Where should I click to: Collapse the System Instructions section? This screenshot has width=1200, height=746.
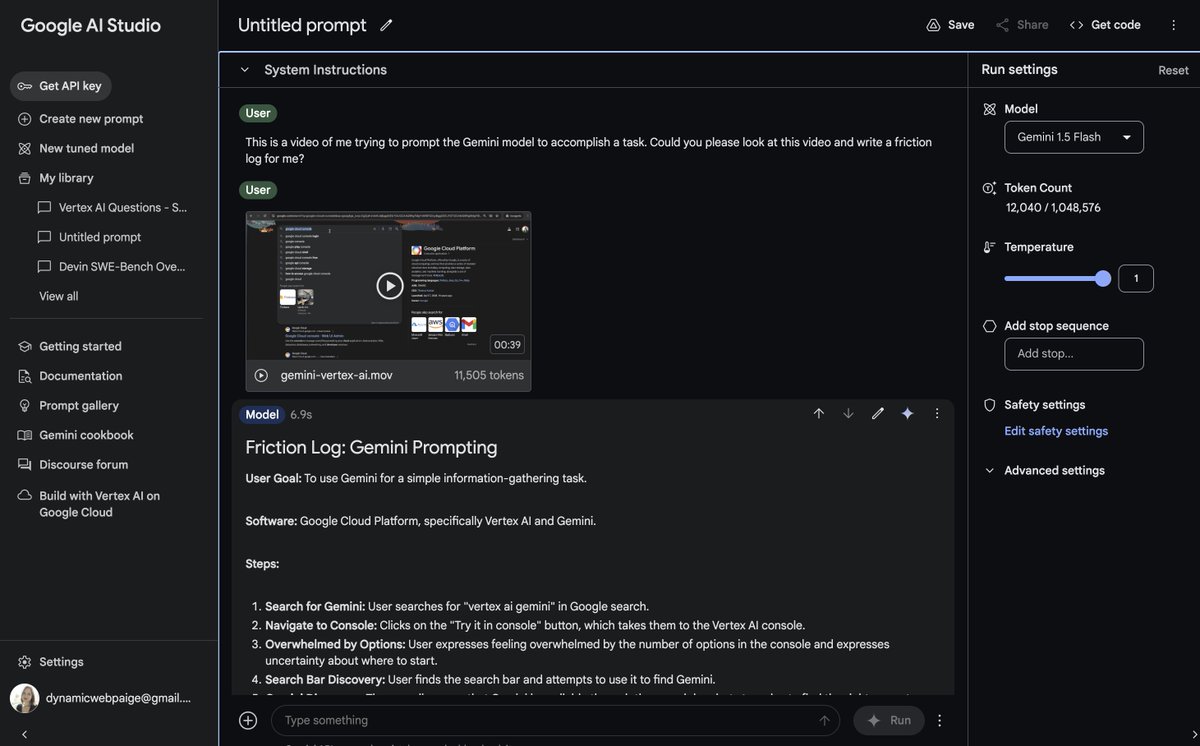click(x=244, y=70)
